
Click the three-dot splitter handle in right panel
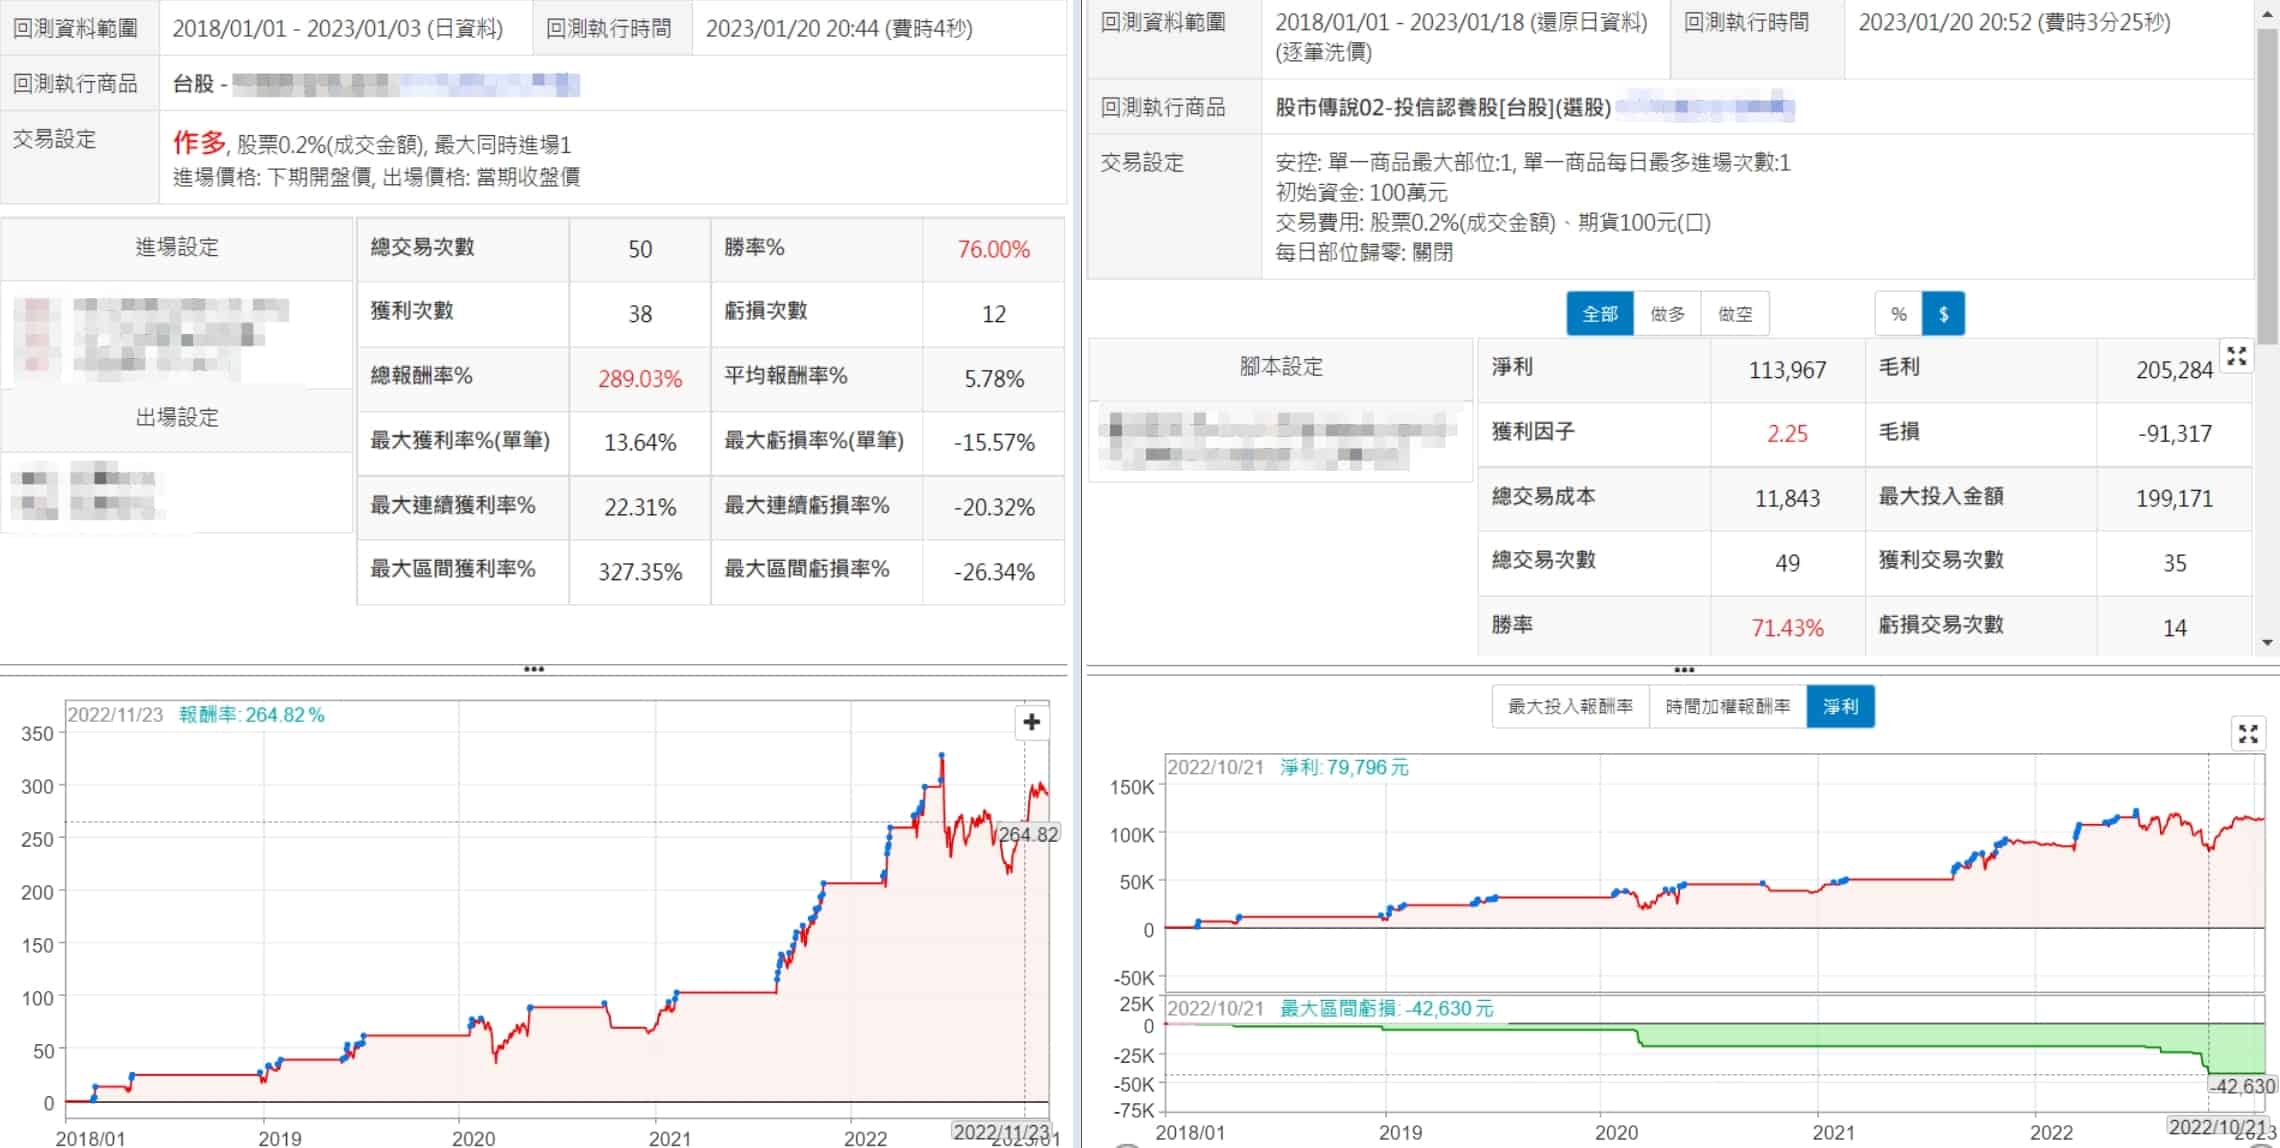[x=1684, y=670]
